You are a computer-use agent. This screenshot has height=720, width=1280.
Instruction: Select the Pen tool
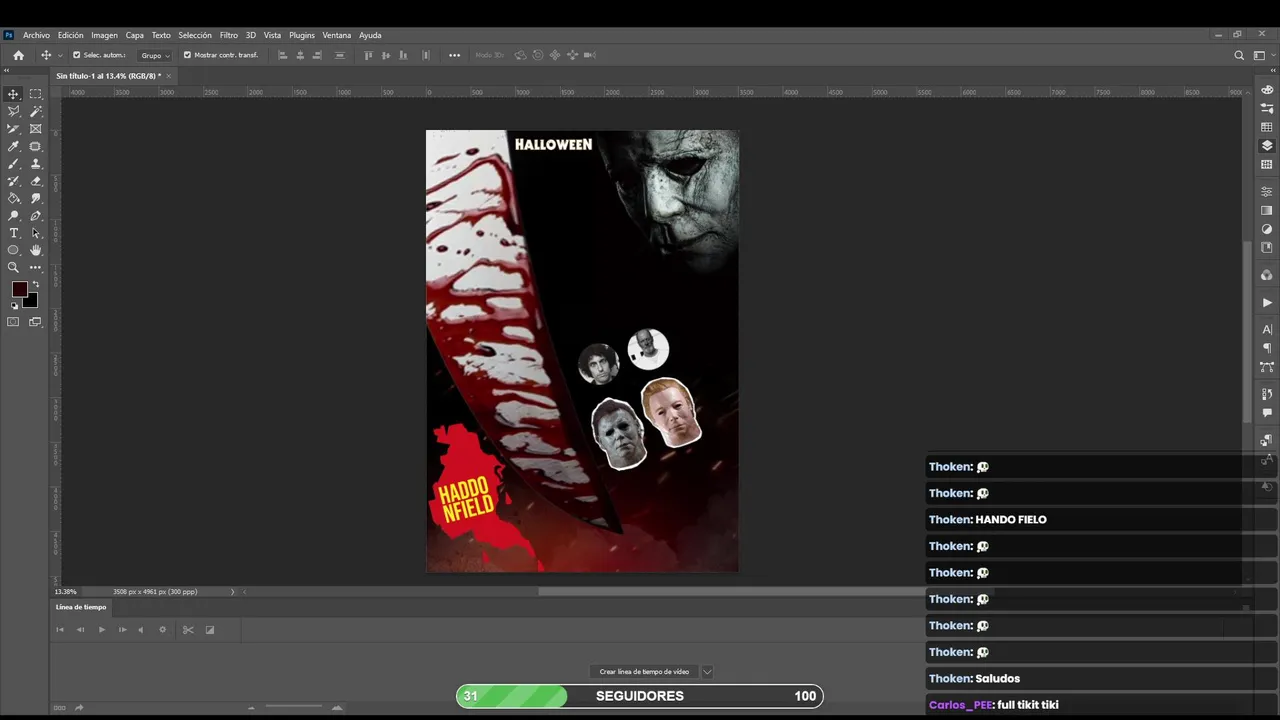(x=36, y=216)
